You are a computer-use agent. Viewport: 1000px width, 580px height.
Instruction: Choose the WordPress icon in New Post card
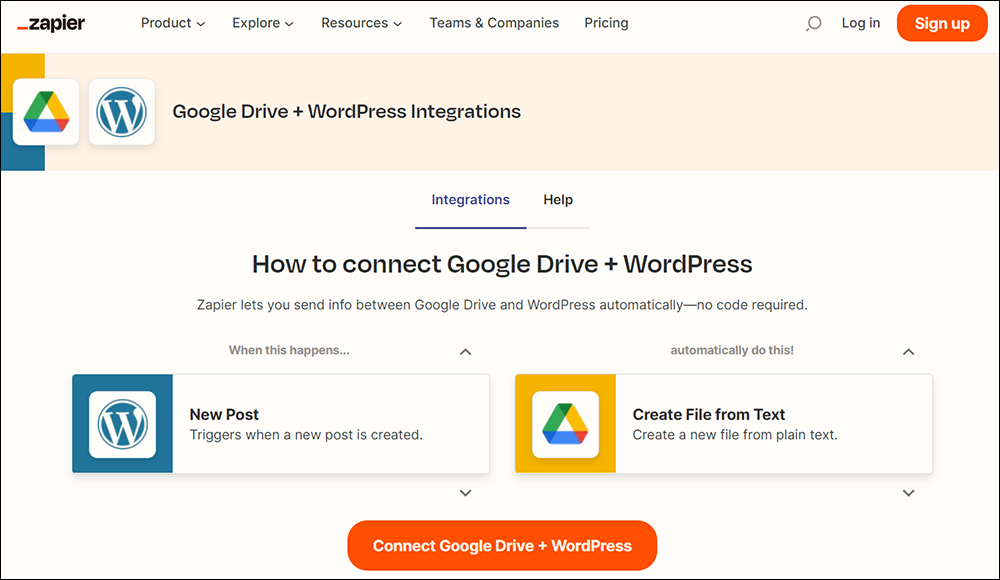122,424
